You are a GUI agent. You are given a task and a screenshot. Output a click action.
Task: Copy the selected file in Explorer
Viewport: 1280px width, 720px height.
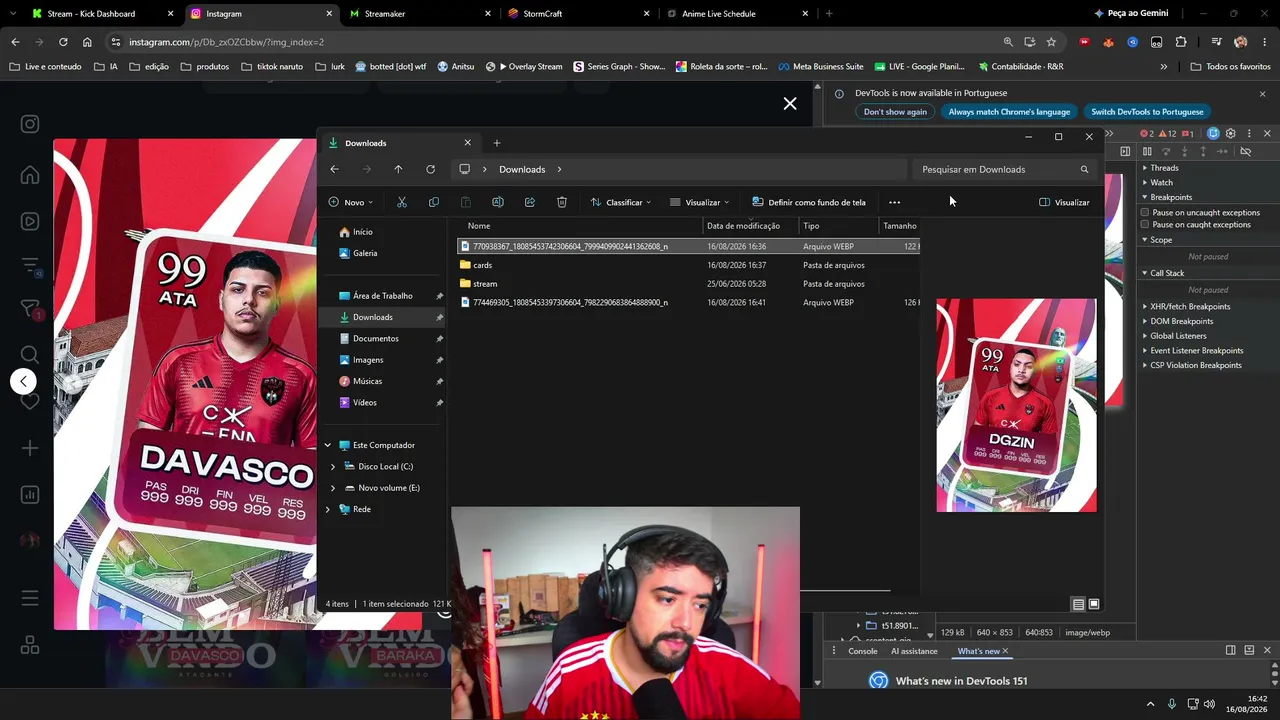(434, 202)
